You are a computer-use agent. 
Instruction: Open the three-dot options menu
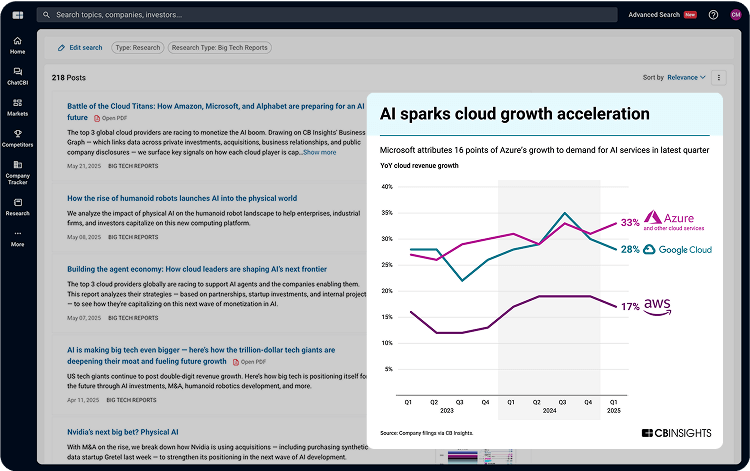pos(718,77)
